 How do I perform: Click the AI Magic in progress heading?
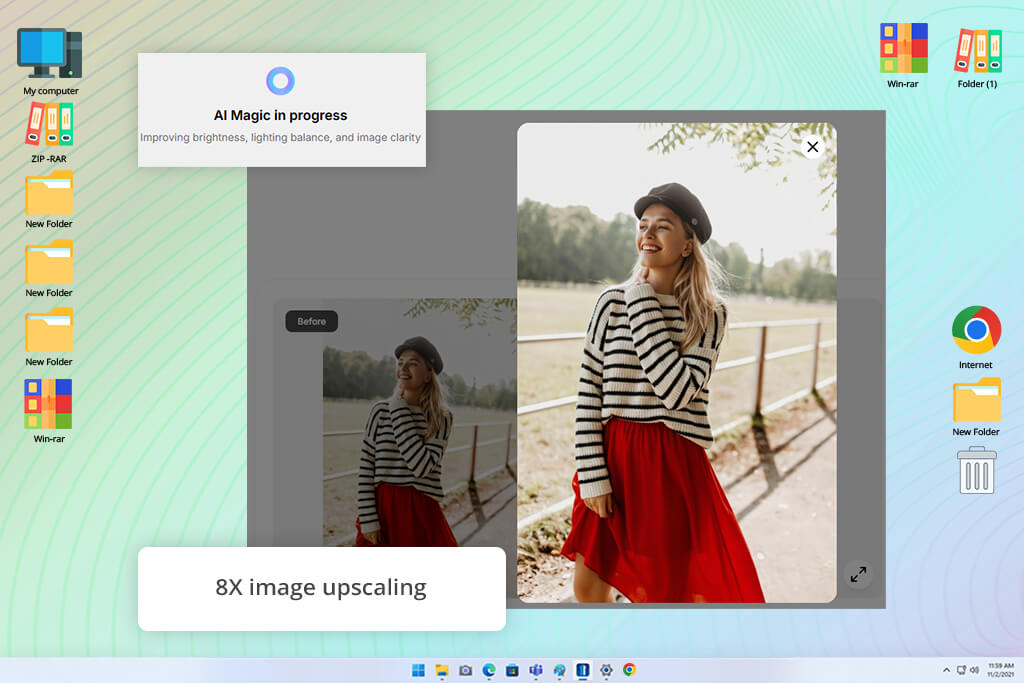click(x=281, y=116)
